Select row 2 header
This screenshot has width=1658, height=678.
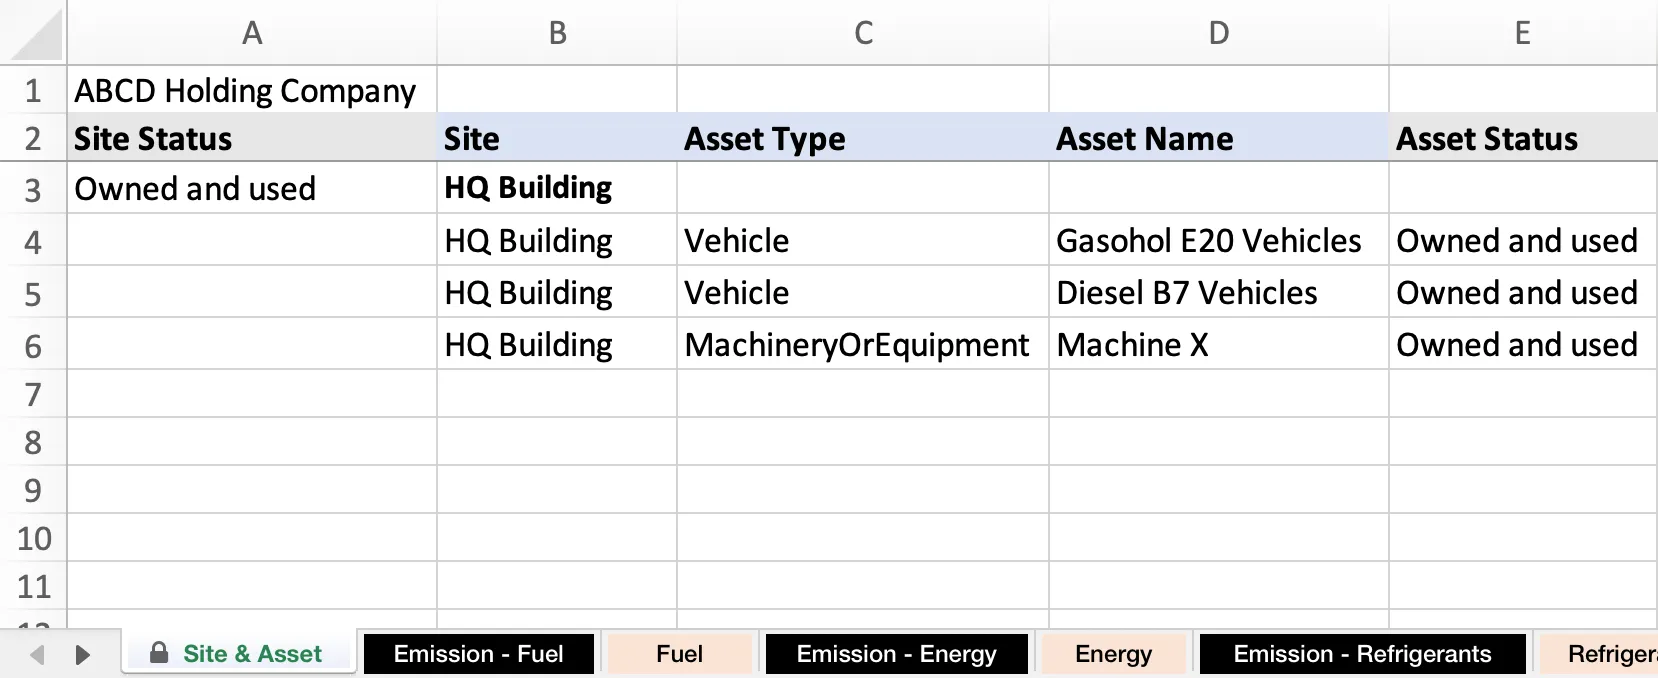tap(33, 139)
